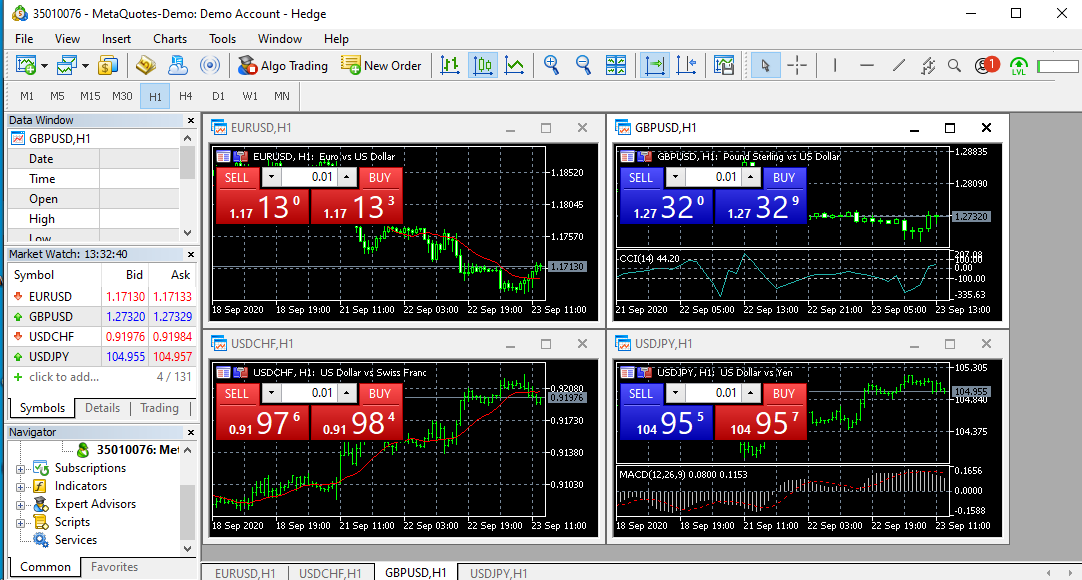
Task: Open the Profiles toolbar icon
Action: point(66,66)
